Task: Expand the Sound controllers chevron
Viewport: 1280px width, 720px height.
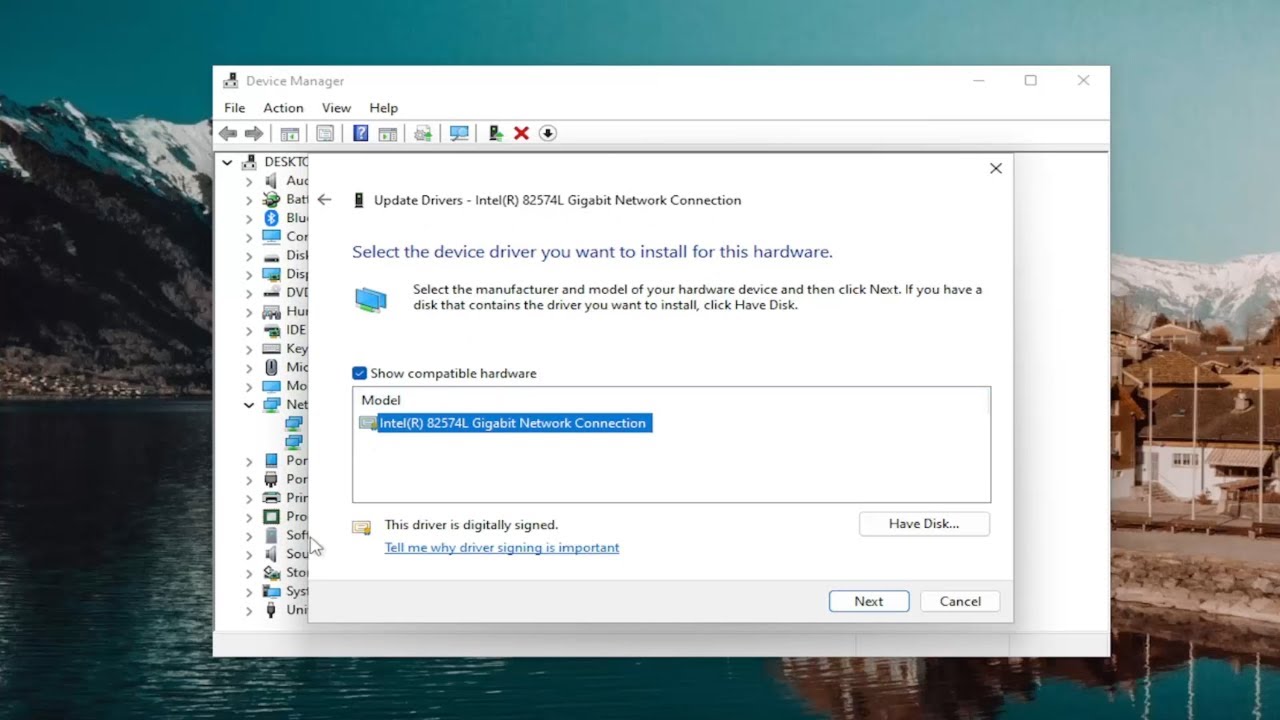Action: point(249,554)
